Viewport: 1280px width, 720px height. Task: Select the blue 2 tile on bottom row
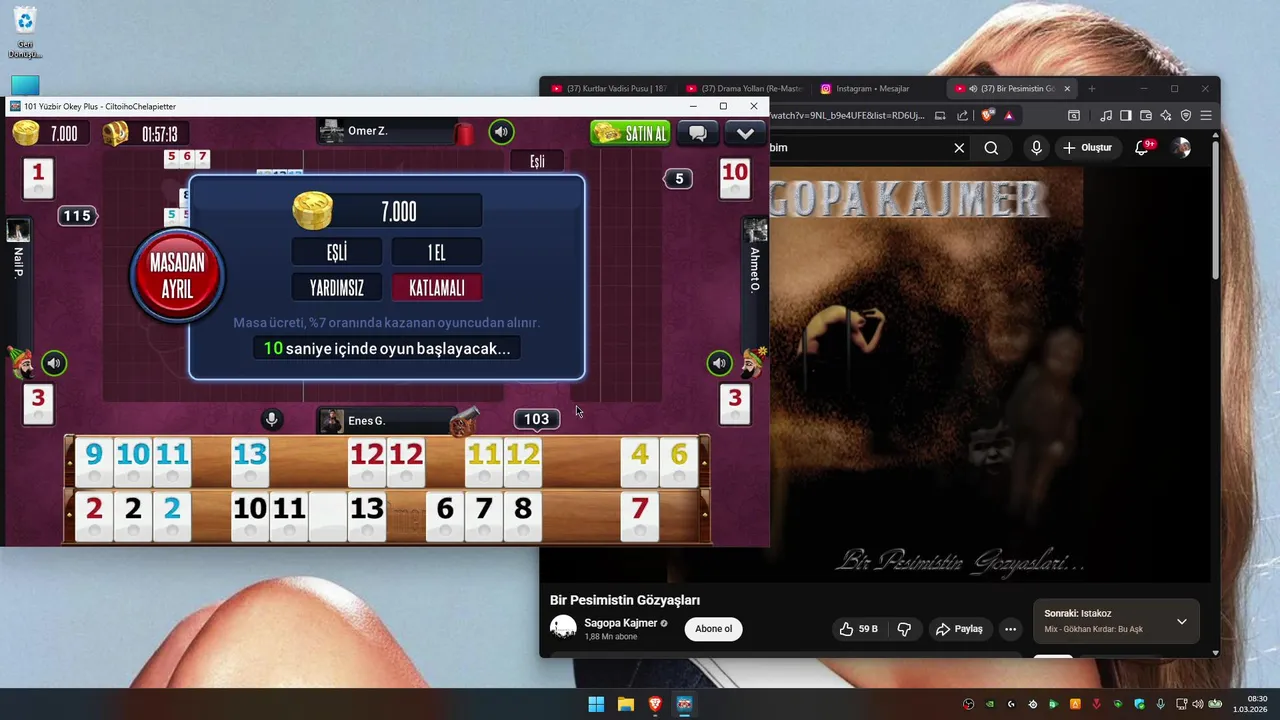(172, 516)
